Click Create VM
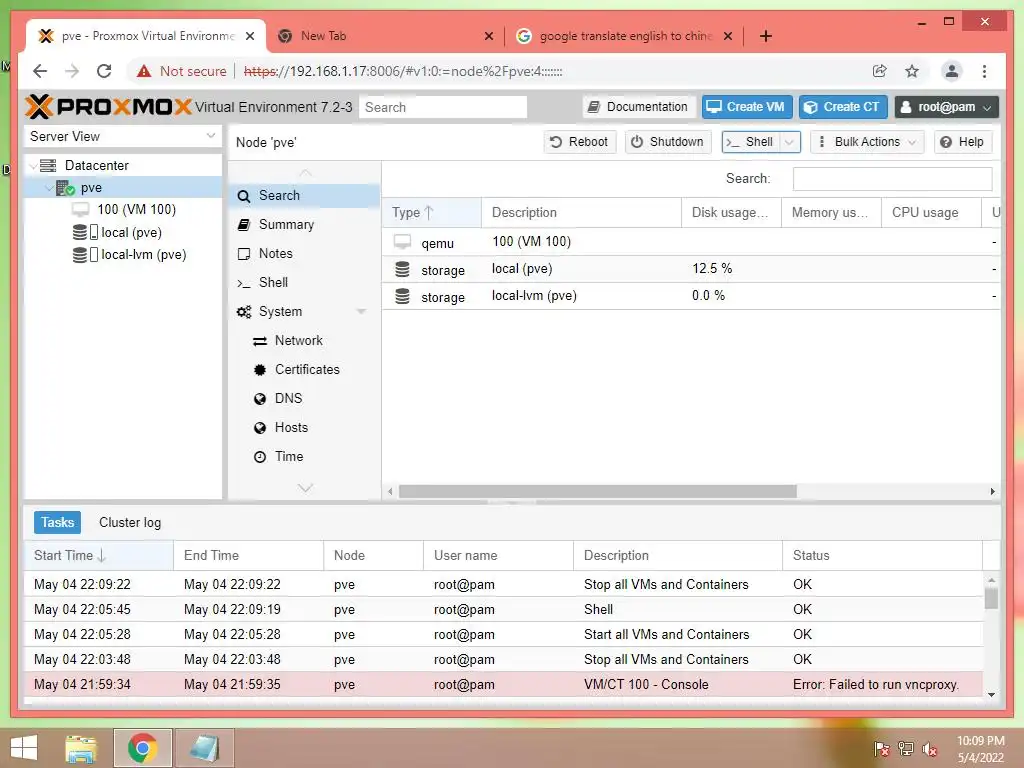Viewport: 1024px width, 768px height. pos(747,106)
